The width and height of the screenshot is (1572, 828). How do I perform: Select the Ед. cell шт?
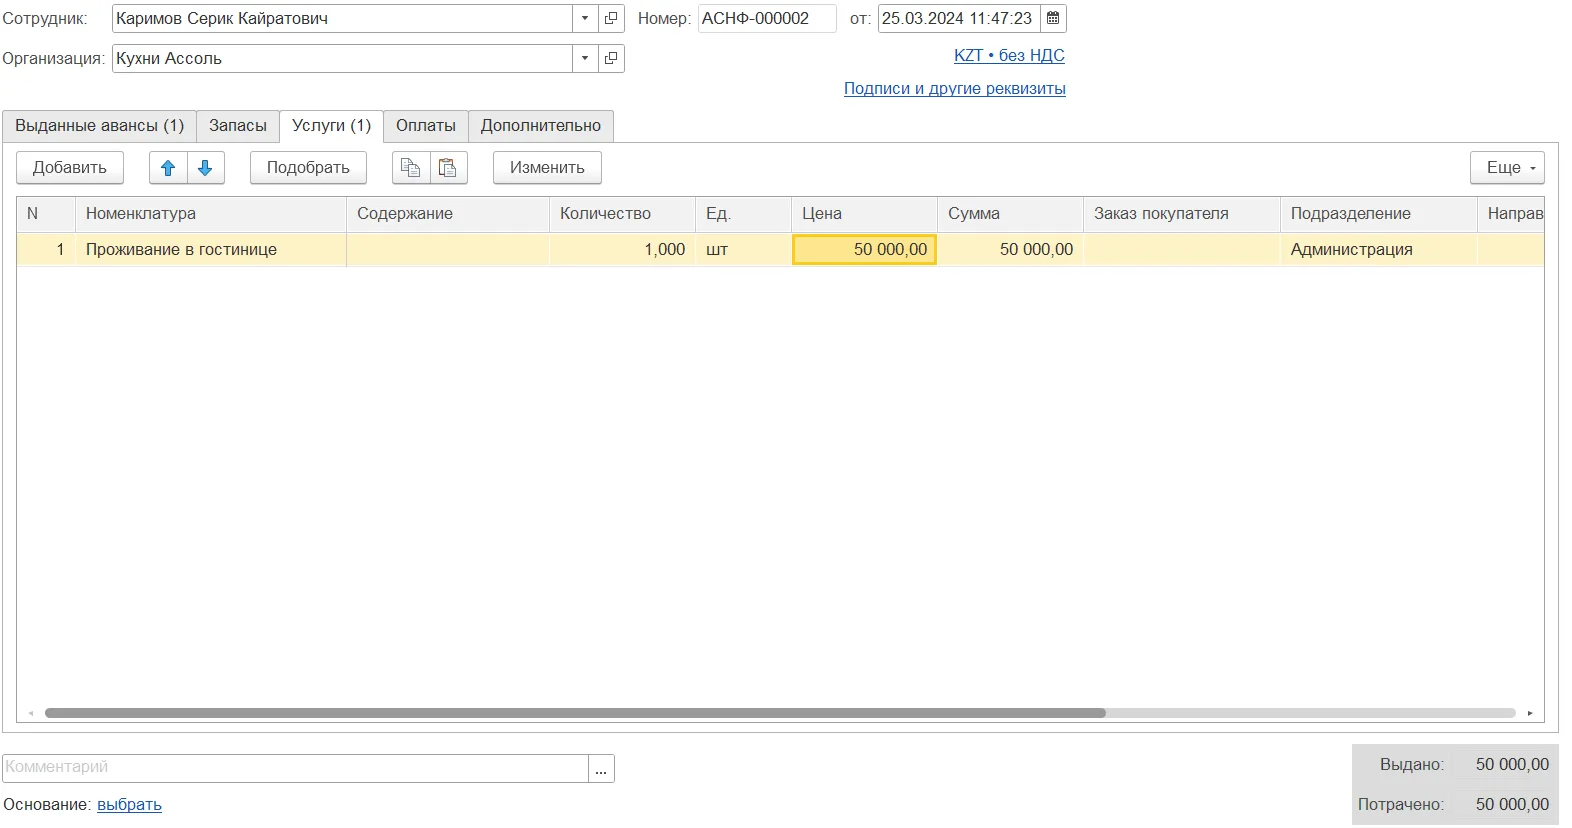coord(743,250)
